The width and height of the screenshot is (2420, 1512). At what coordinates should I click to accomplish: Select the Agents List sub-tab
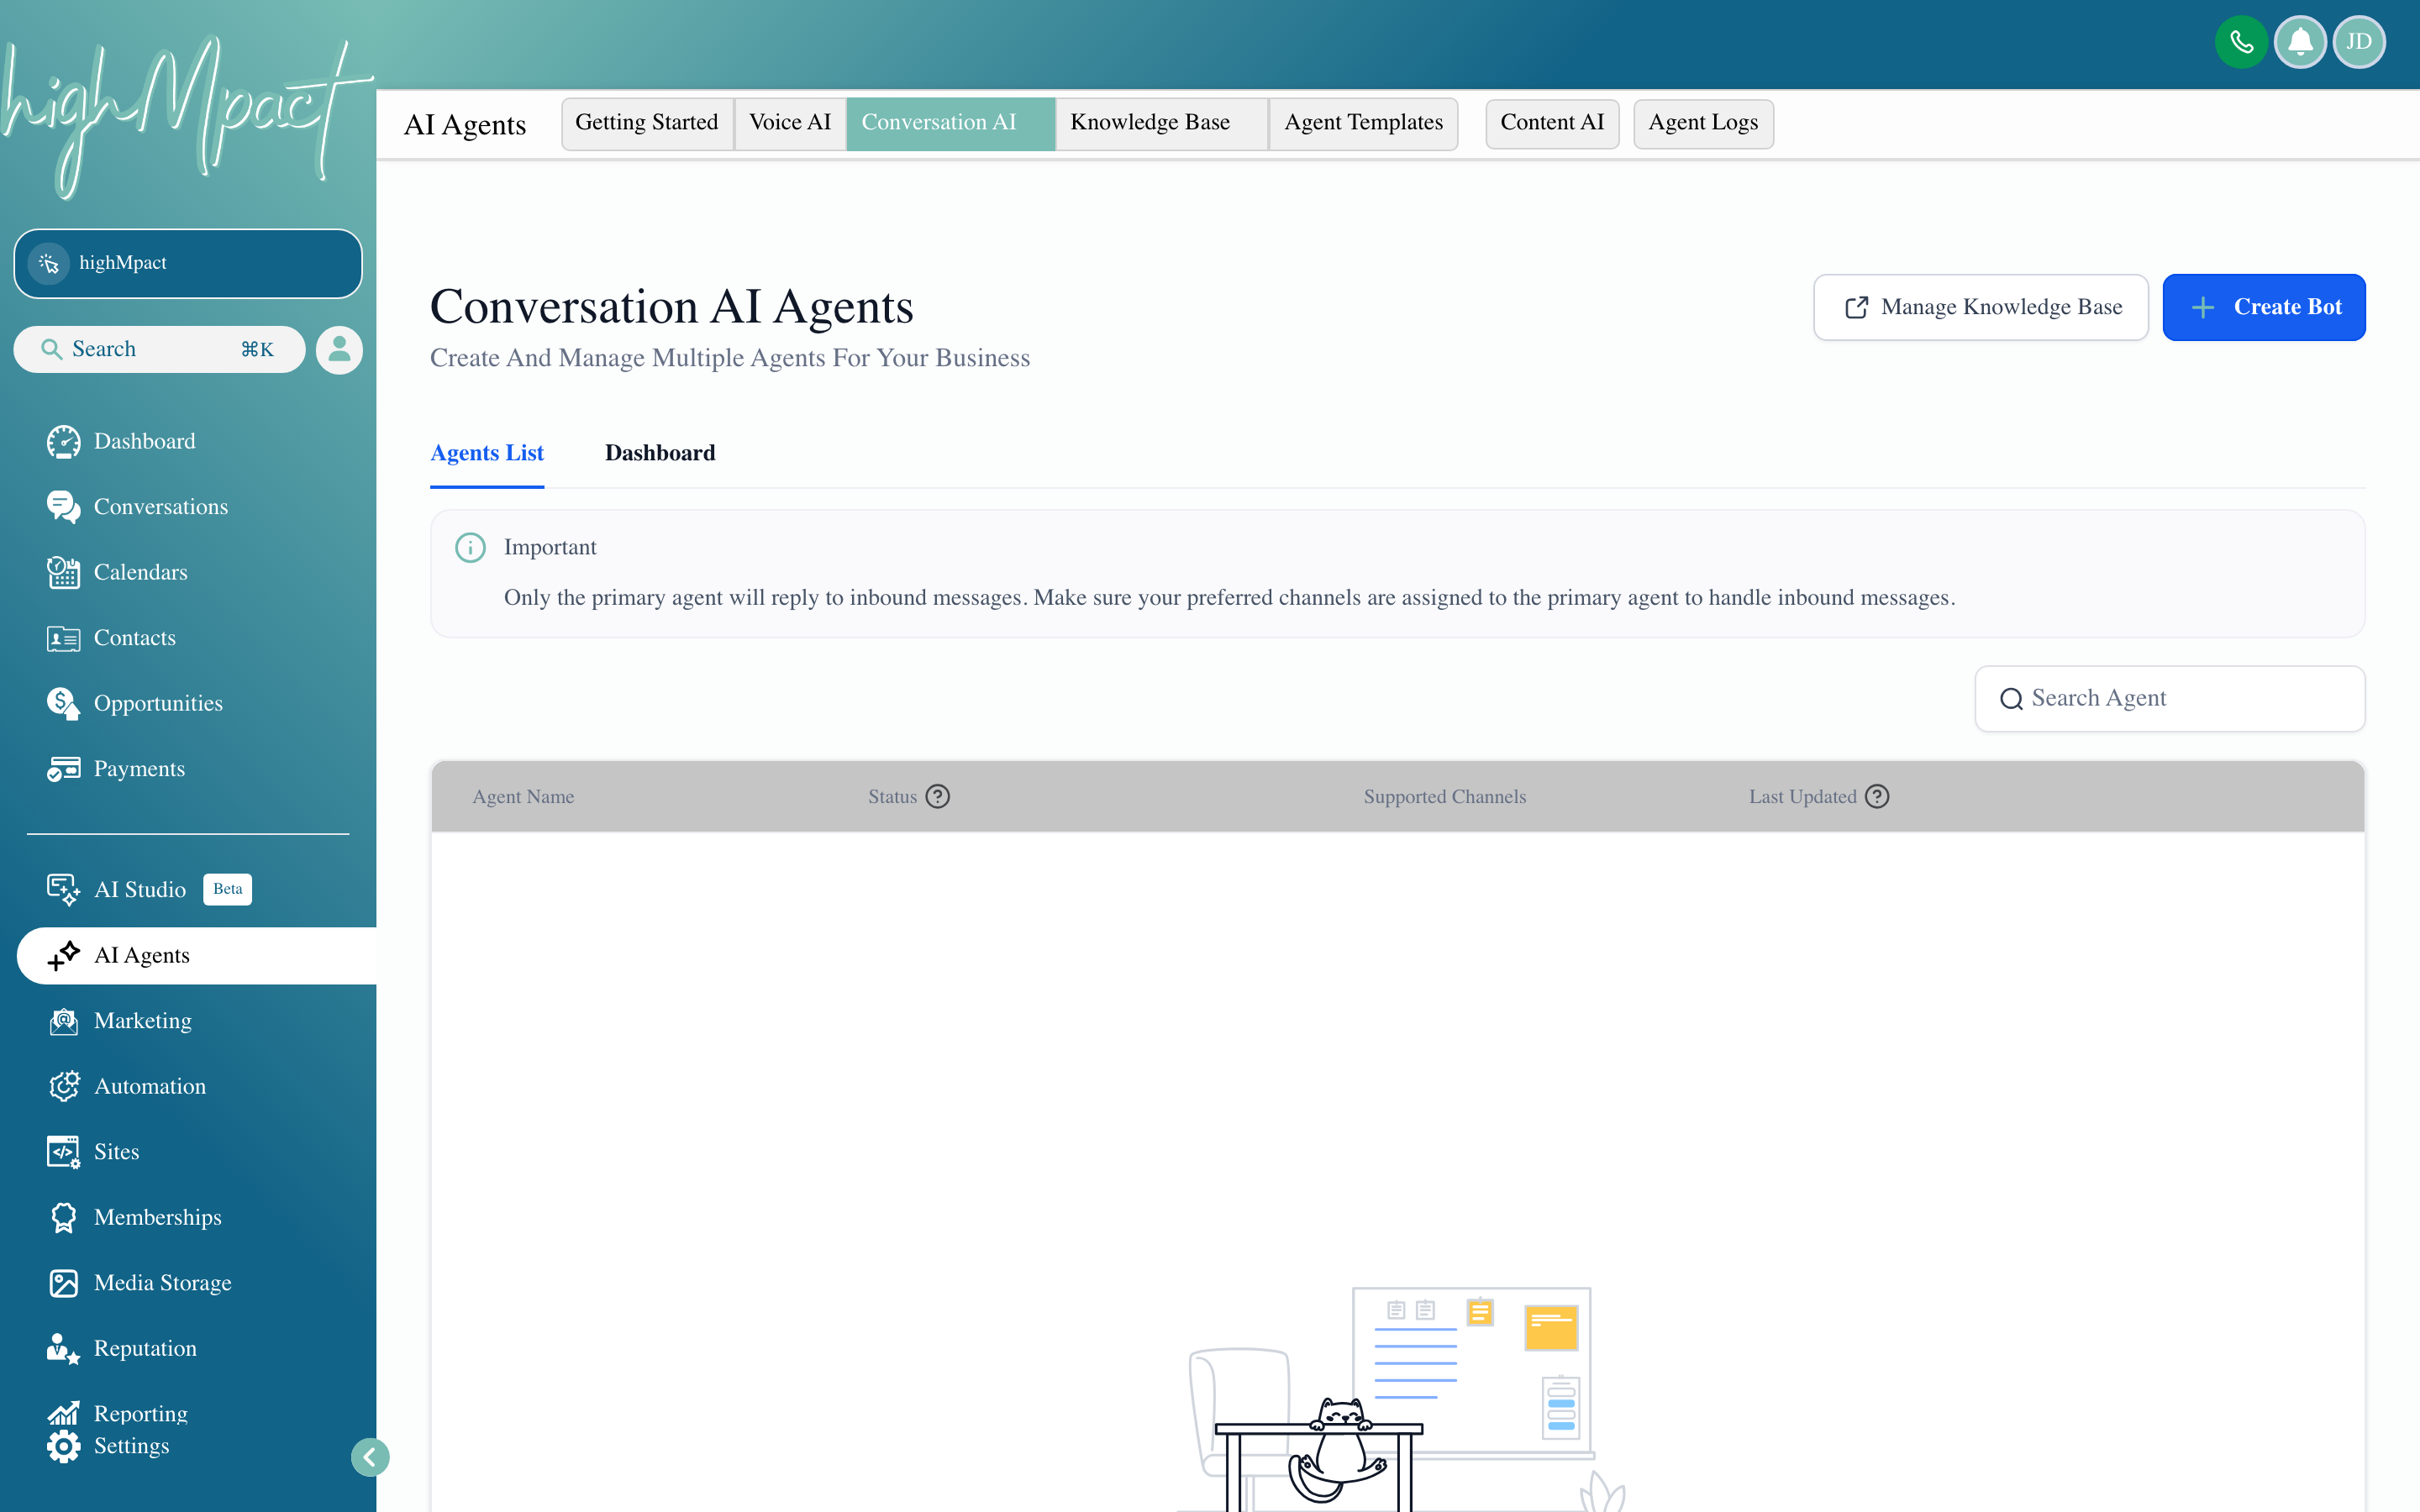pyautogui.click(x=487, y=453)
